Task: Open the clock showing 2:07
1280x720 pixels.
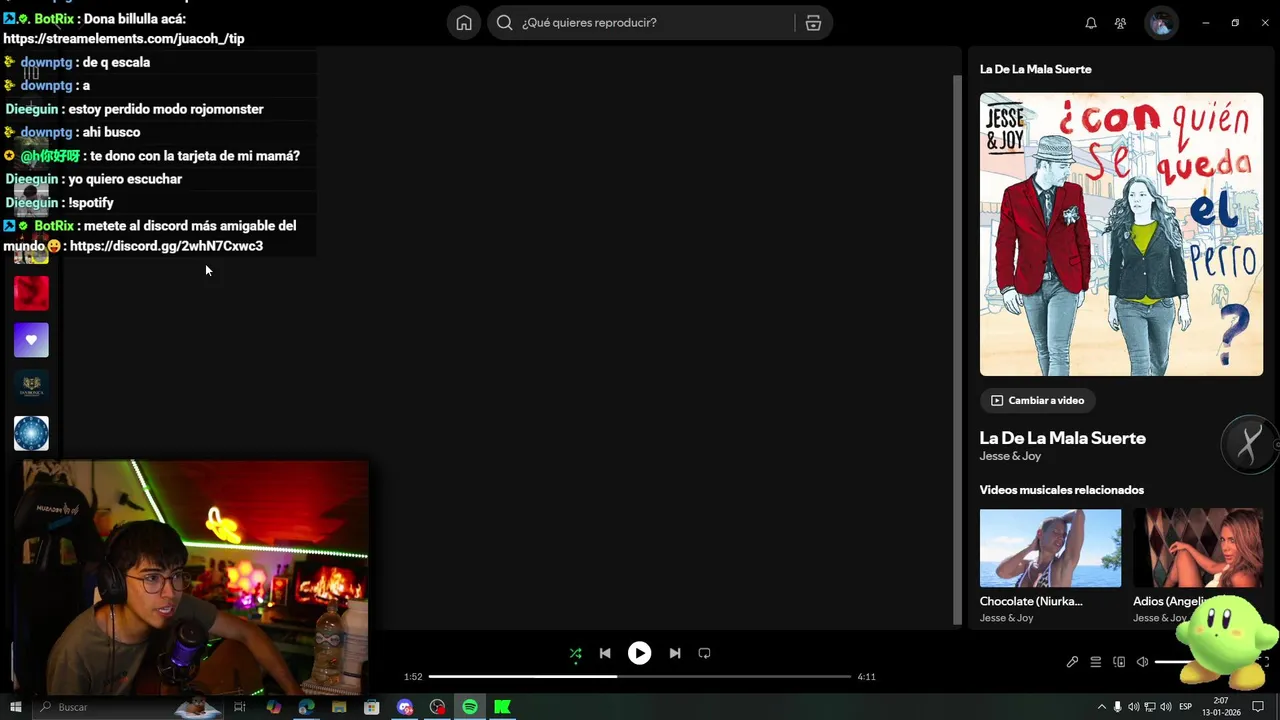Action: (1221, 707)
